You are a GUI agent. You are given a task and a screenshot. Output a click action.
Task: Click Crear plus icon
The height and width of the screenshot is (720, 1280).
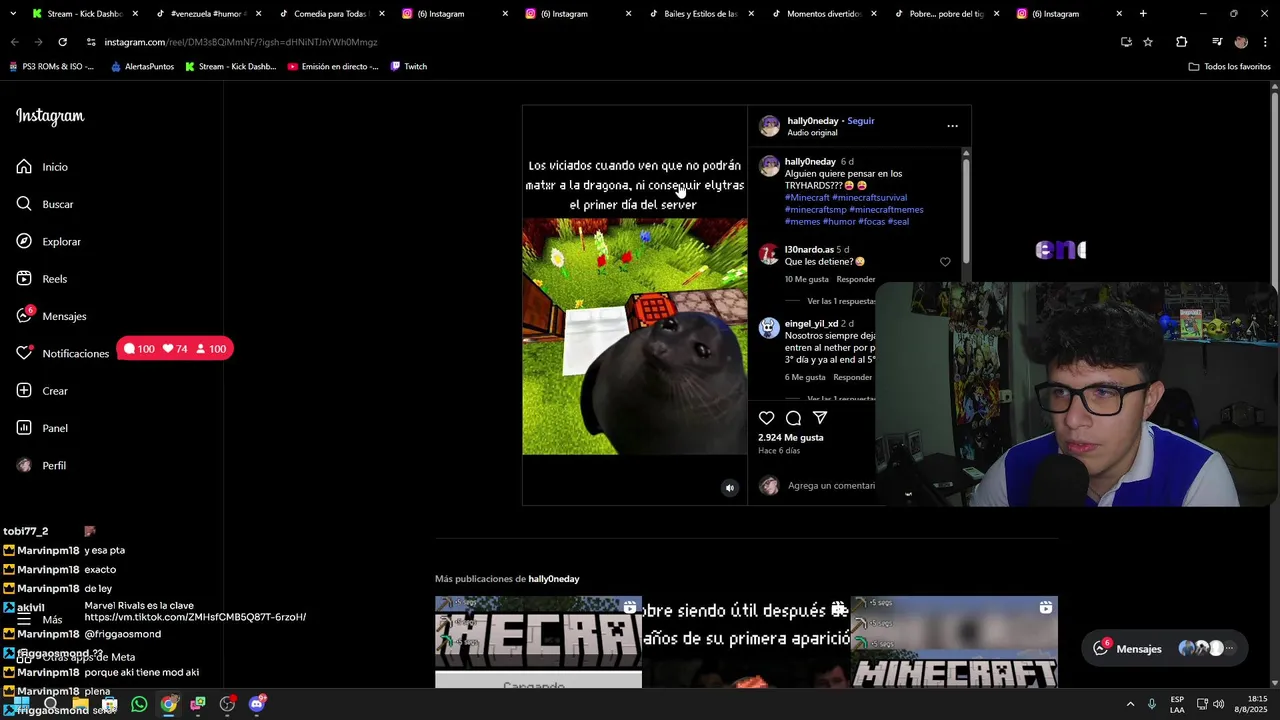(24, 391)
